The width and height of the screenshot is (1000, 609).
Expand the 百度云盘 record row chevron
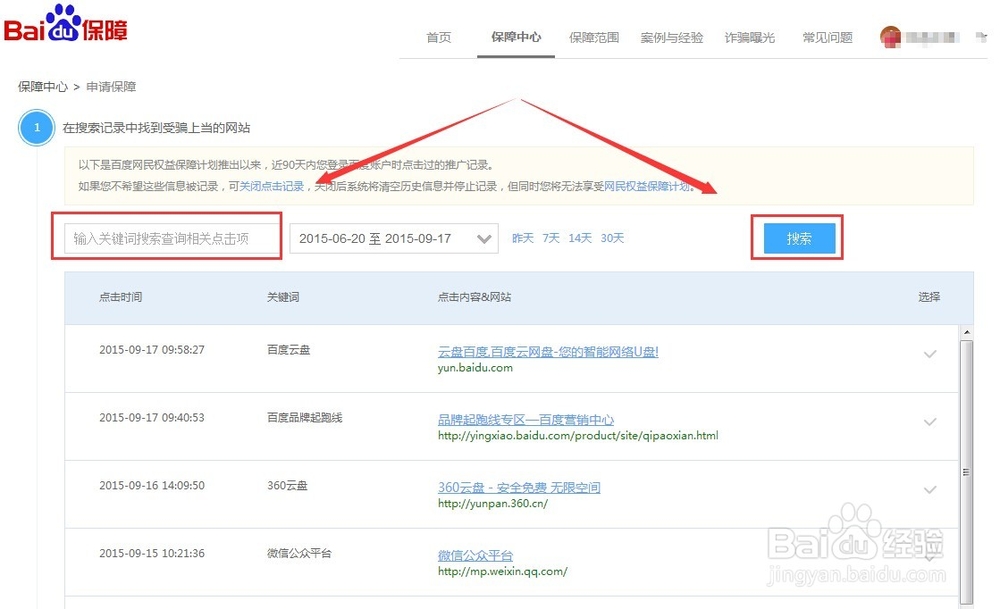point(930,354)
